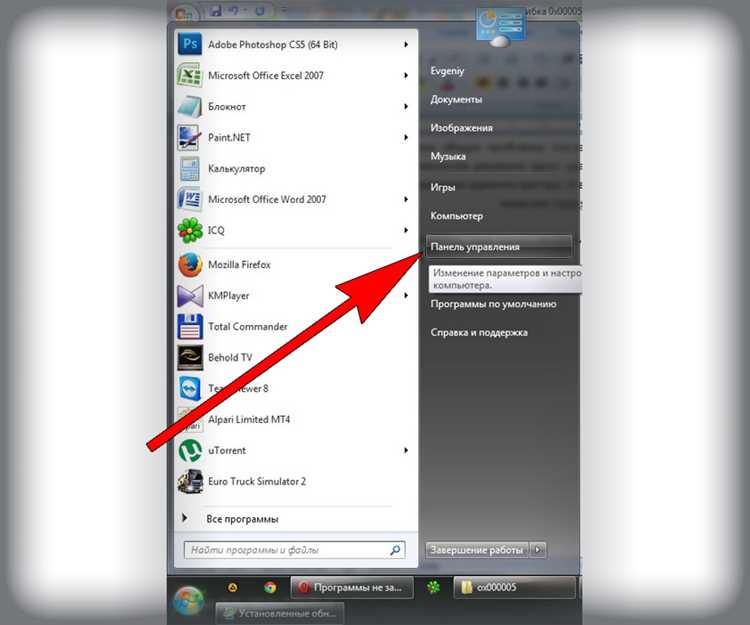Open shutdown options arrow next to Завершение работы
This screenshot has height=625, width=750.
[539, 550]
